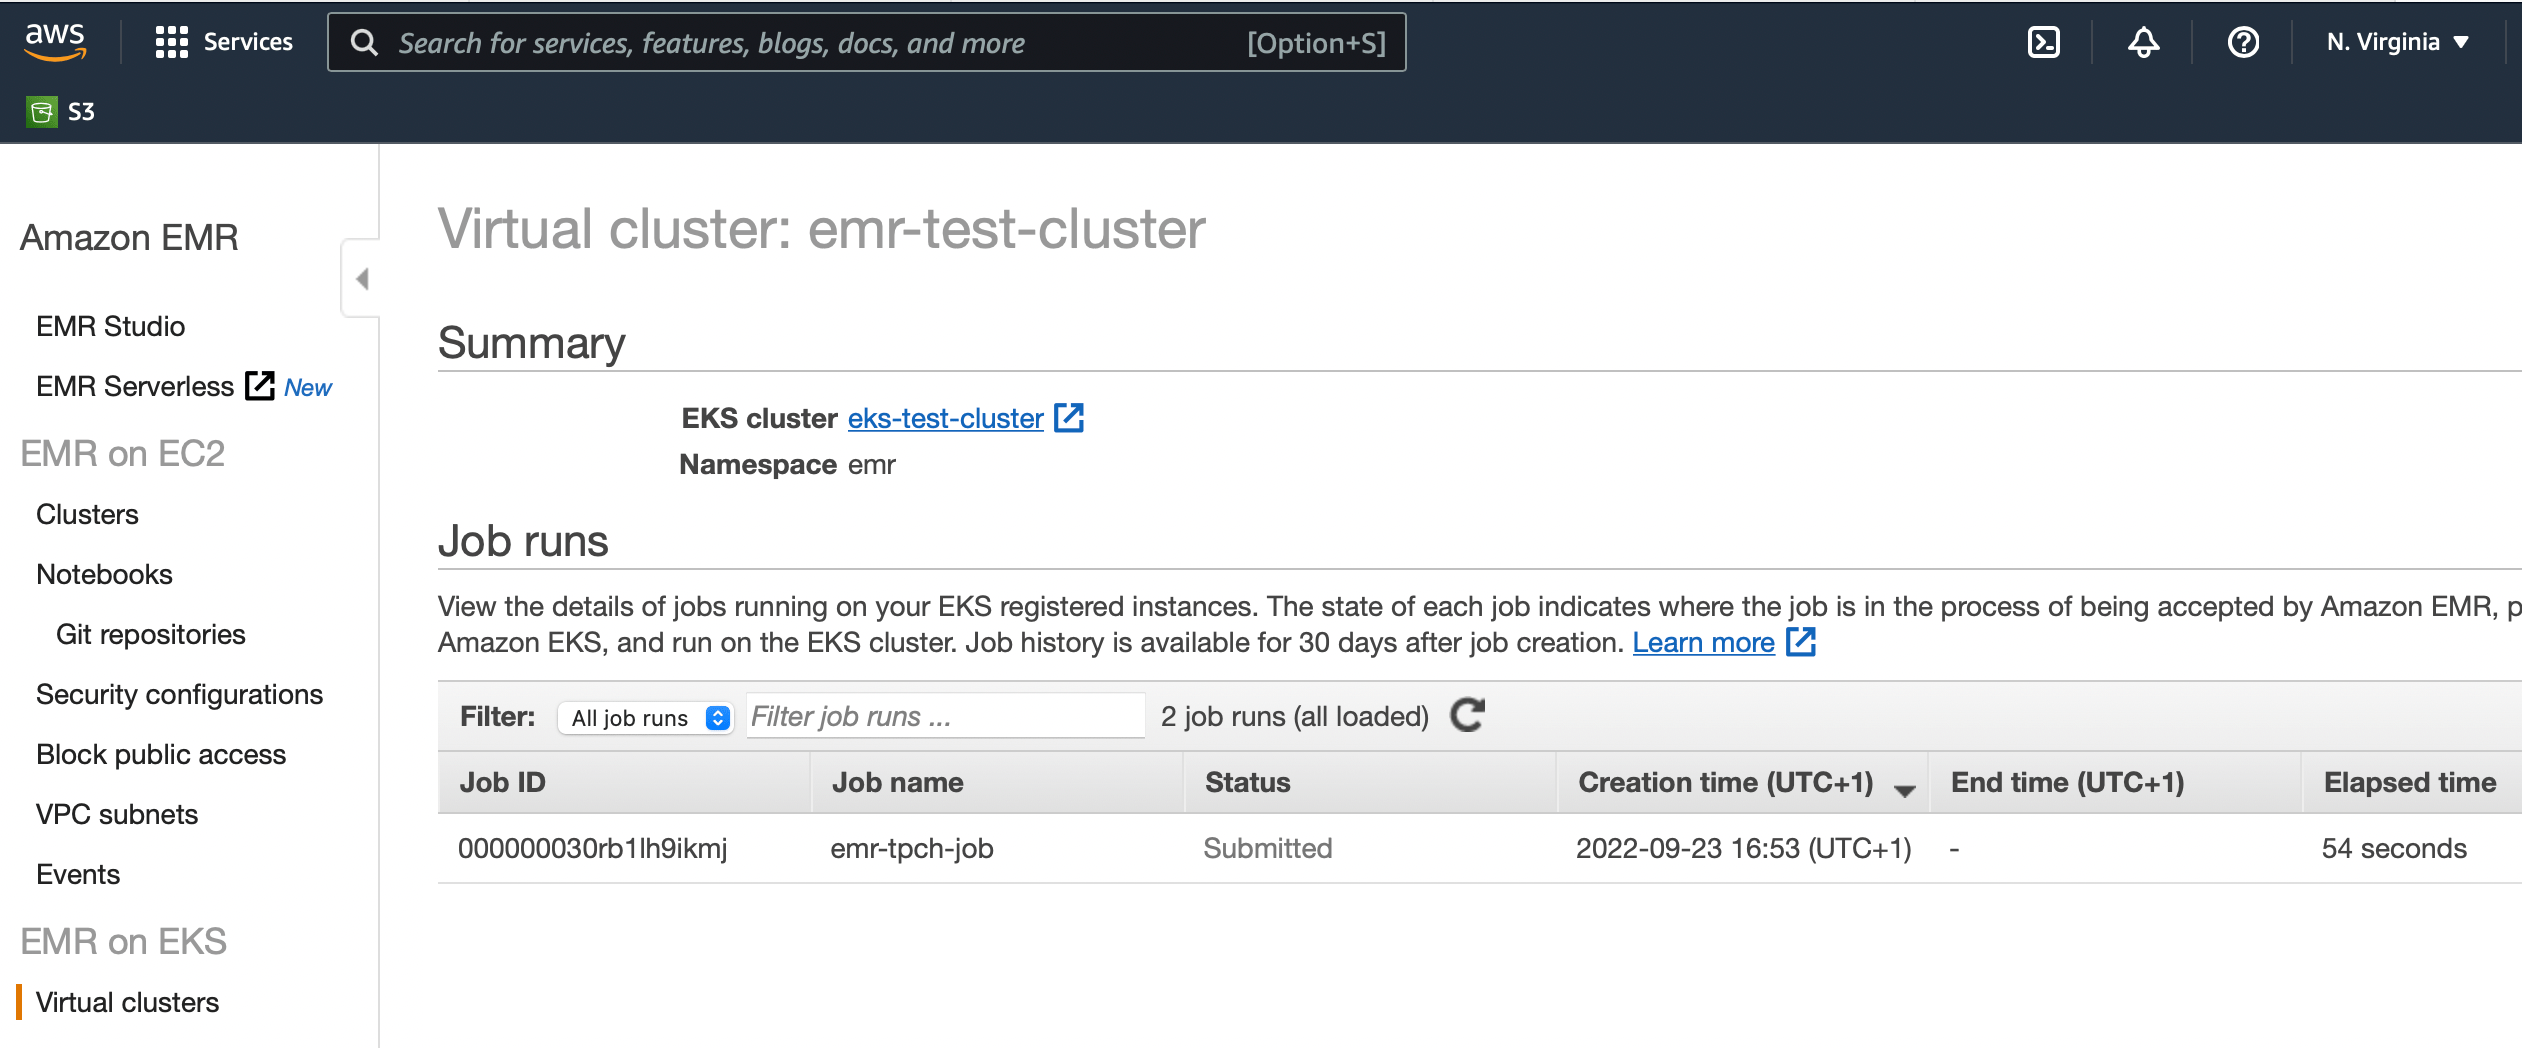Click external-link icon beside Learn more
Screen dimensions: 2522x1048
(x=1801, y=642)
